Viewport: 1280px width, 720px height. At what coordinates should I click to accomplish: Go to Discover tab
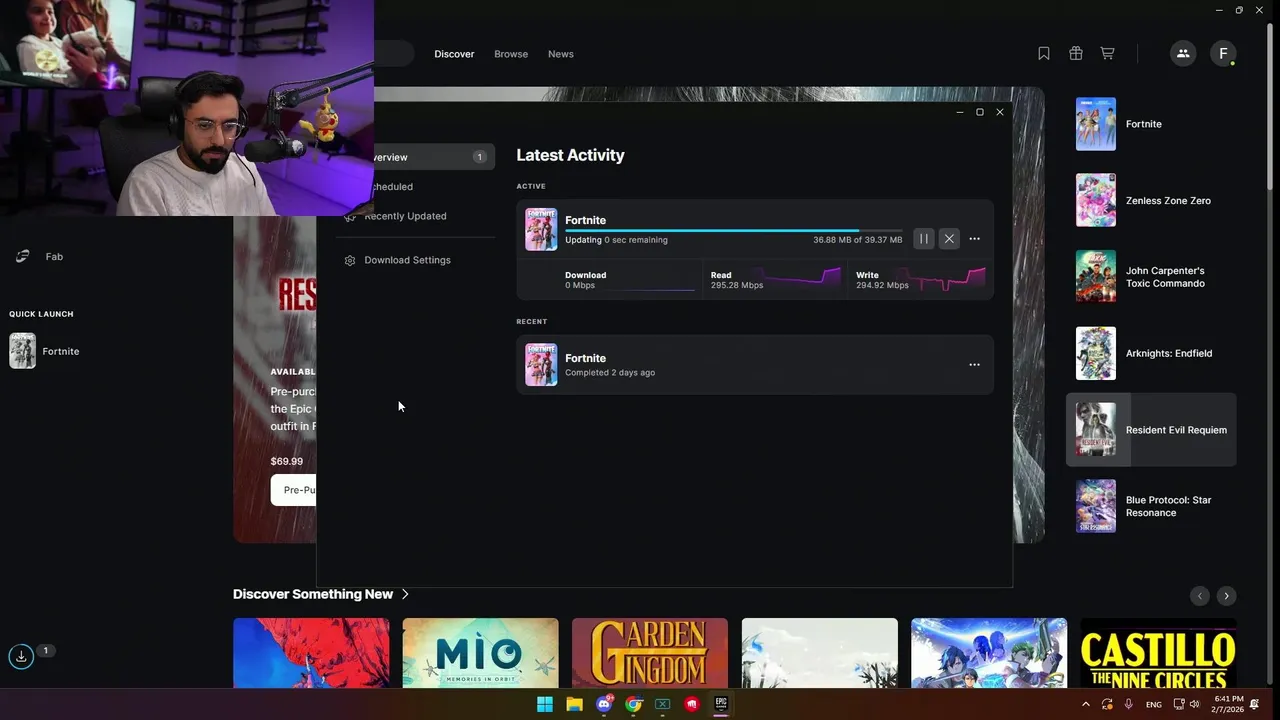click(454, 54)
